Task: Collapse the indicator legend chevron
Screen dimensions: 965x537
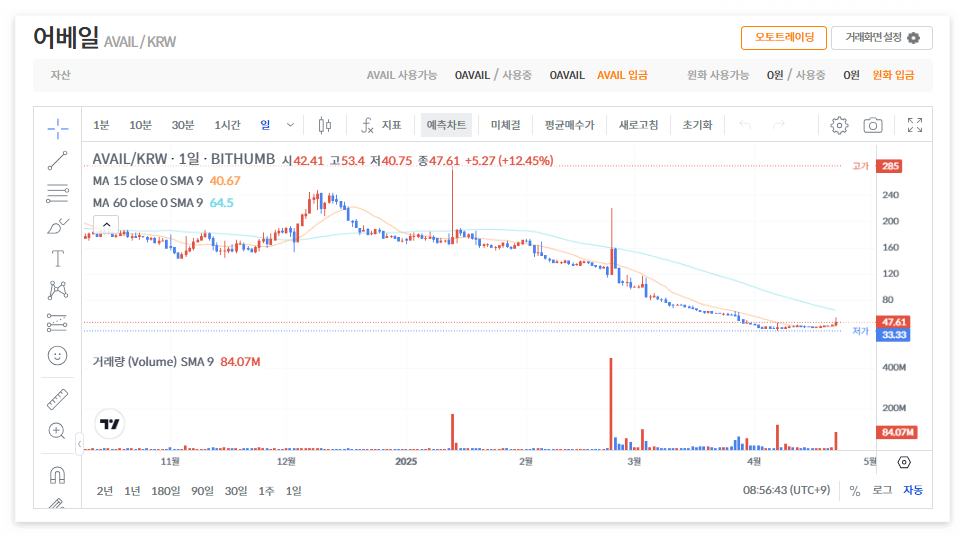Action: 106,225
